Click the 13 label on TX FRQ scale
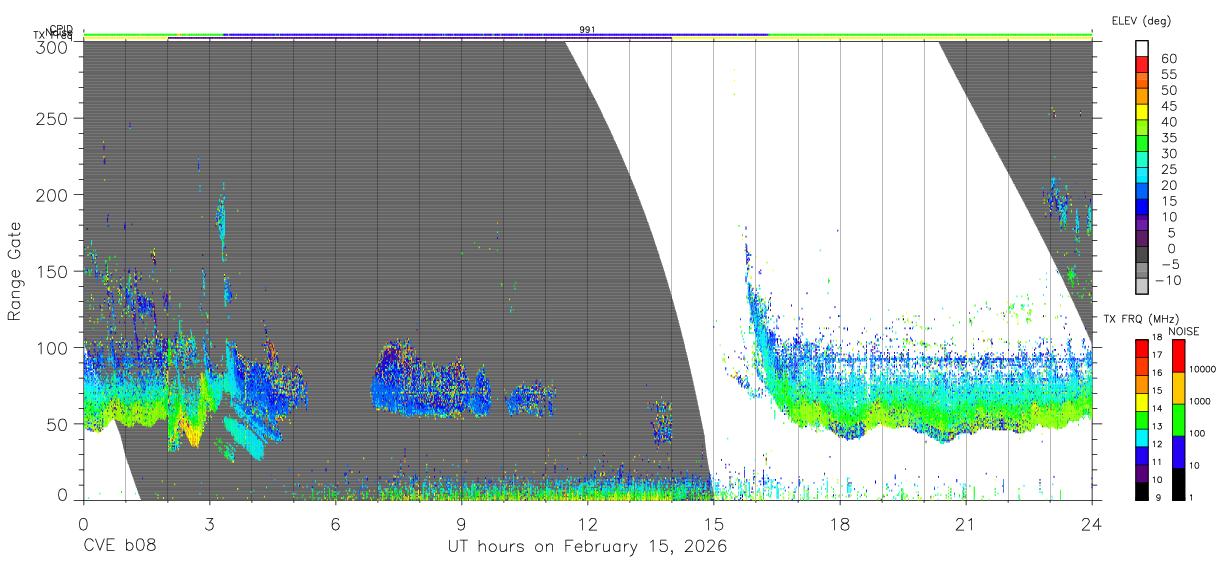 (1155, 425)
